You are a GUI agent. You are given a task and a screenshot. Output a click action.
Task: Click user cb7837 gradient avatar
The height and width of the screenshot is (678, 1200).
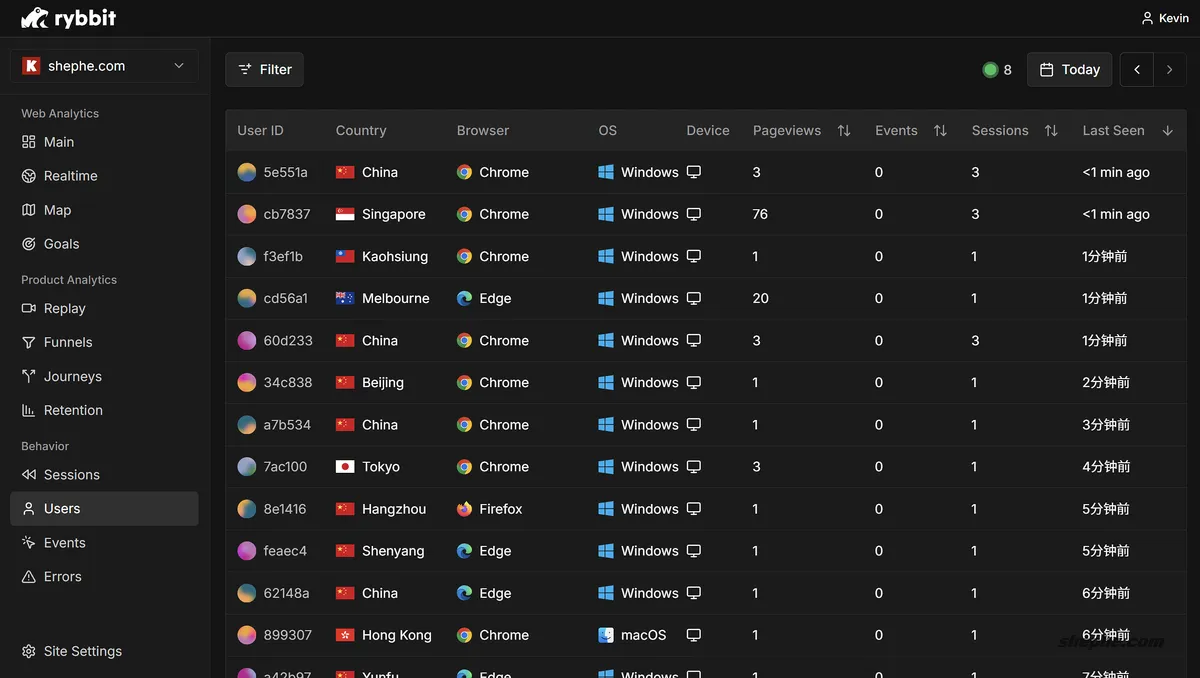(x=247, y=214)
